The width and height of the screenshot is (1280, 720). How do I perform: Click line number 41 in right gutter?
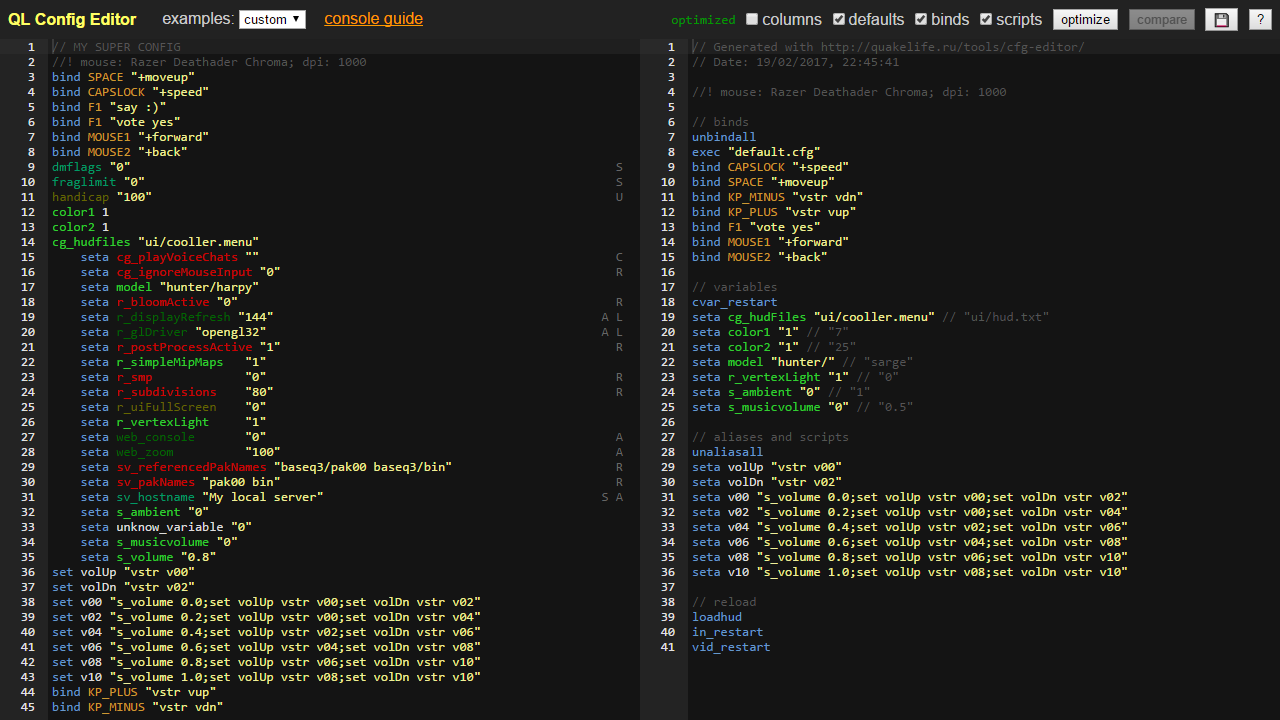tap(668, 647)
